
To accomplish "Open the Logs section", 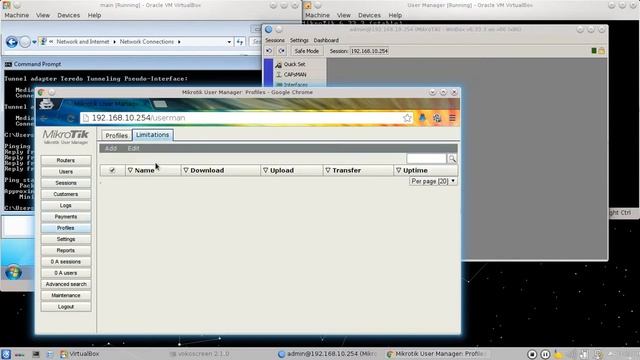I will (66, 205).
